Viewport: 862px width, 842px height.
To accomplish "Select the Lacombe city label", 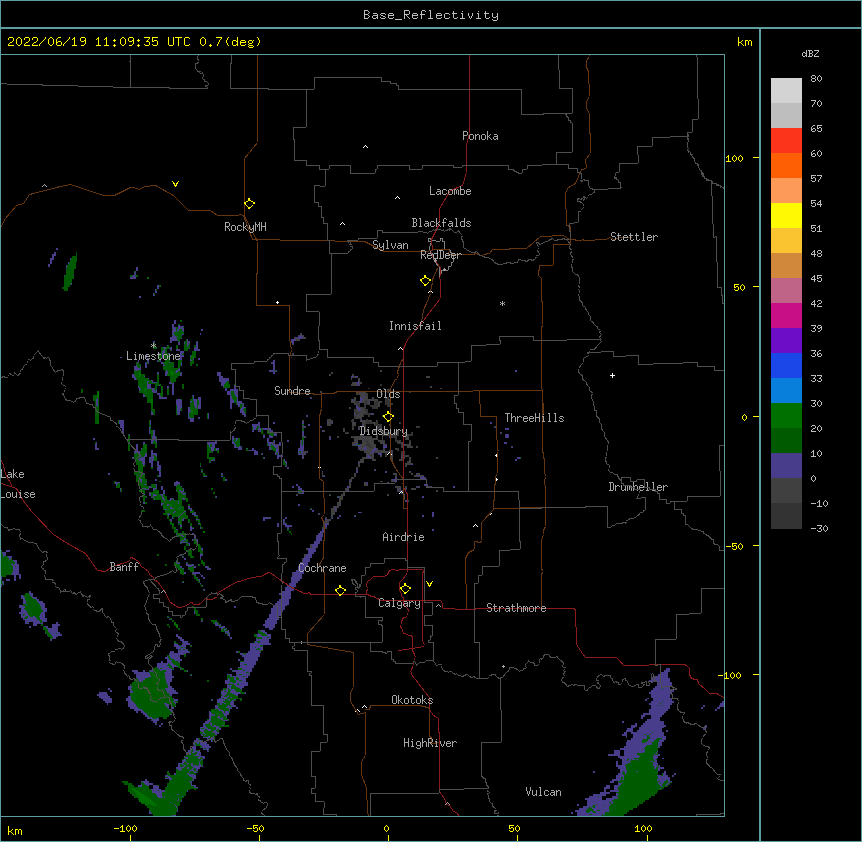I will point(450,191).
